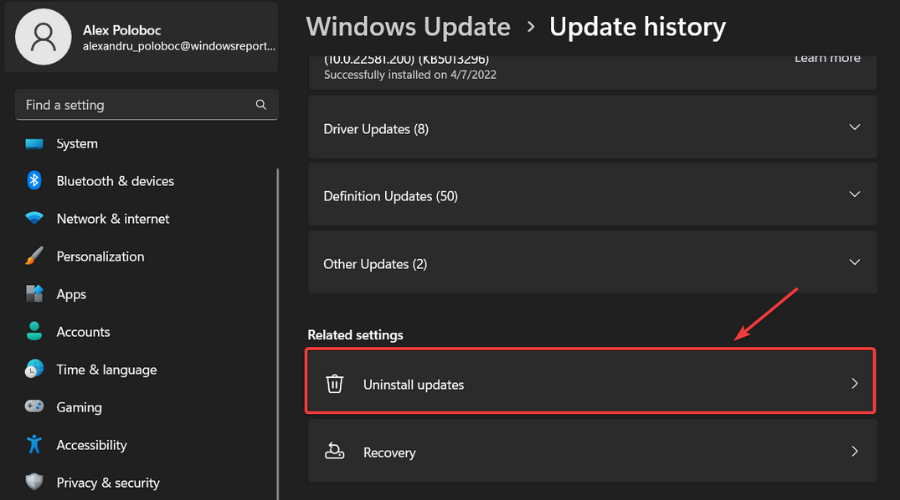Expand the Other Updates (2) chevron
900x500 pixels.
coord(855,262)
